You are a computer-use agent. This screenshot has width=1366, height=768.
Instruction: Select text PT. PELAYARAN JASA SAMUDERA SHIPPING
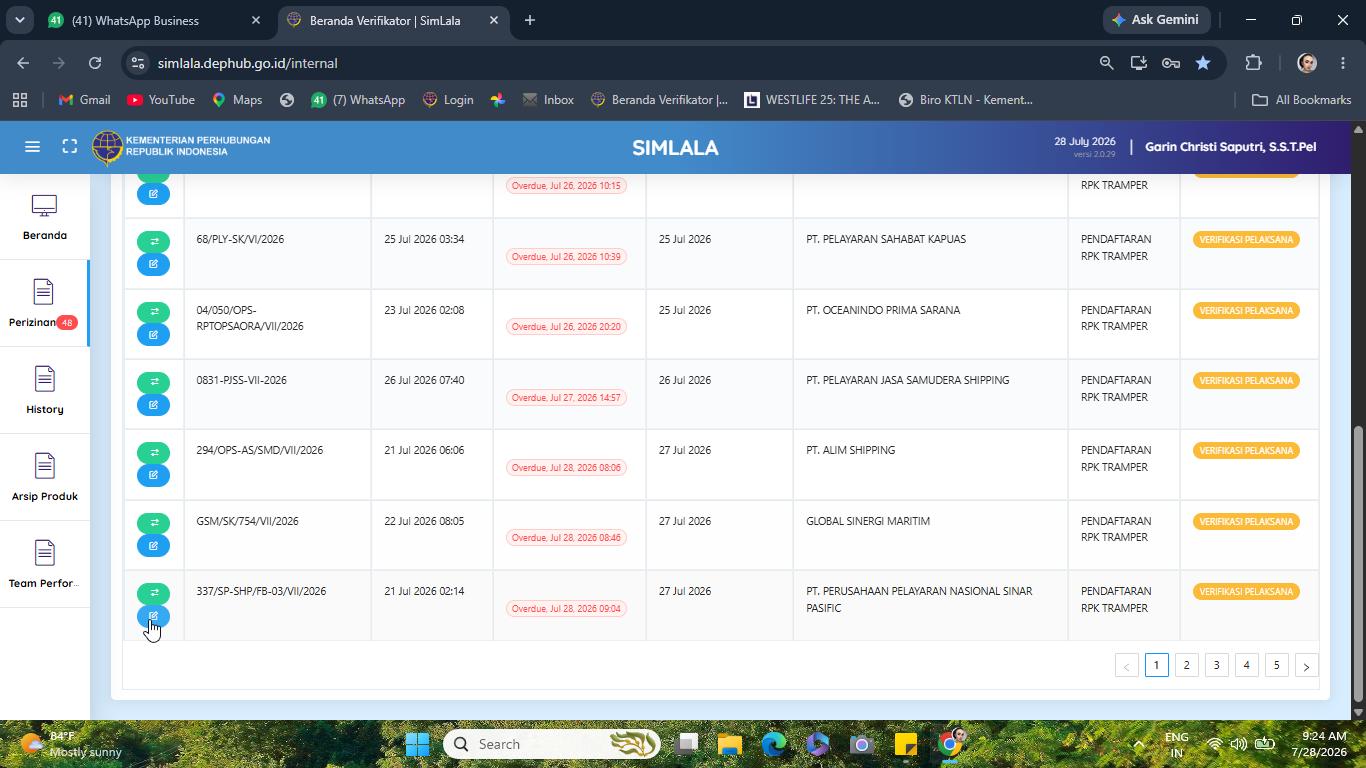pos(907,380)
